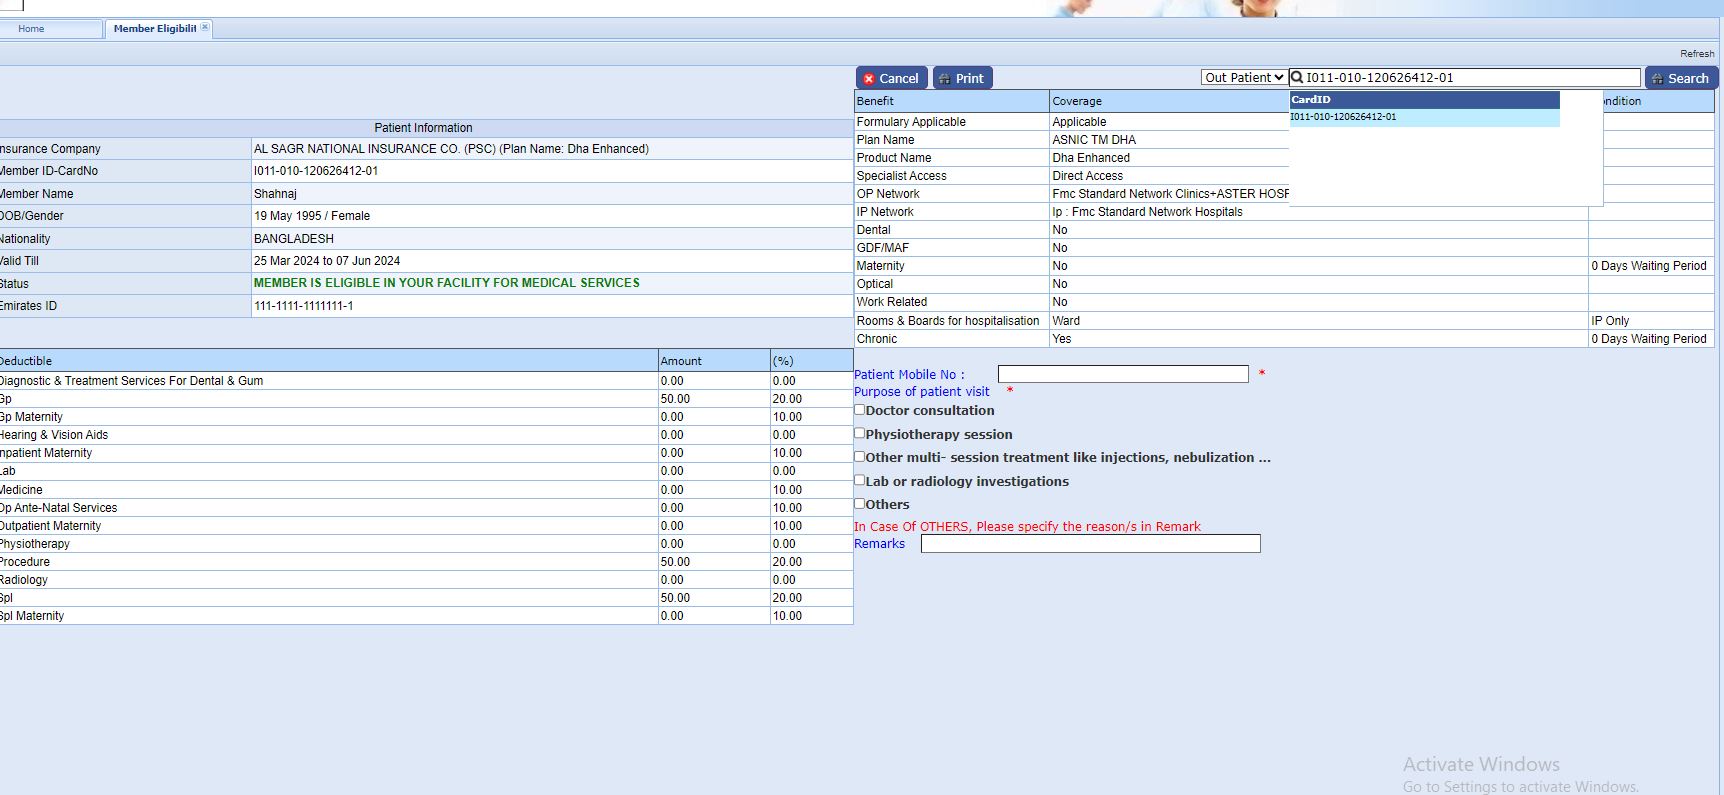The width and height of the screenshot is (1724, 795).
Task: Click the card ID search input
Action: pyautogui.click(x=1470, y=78)
